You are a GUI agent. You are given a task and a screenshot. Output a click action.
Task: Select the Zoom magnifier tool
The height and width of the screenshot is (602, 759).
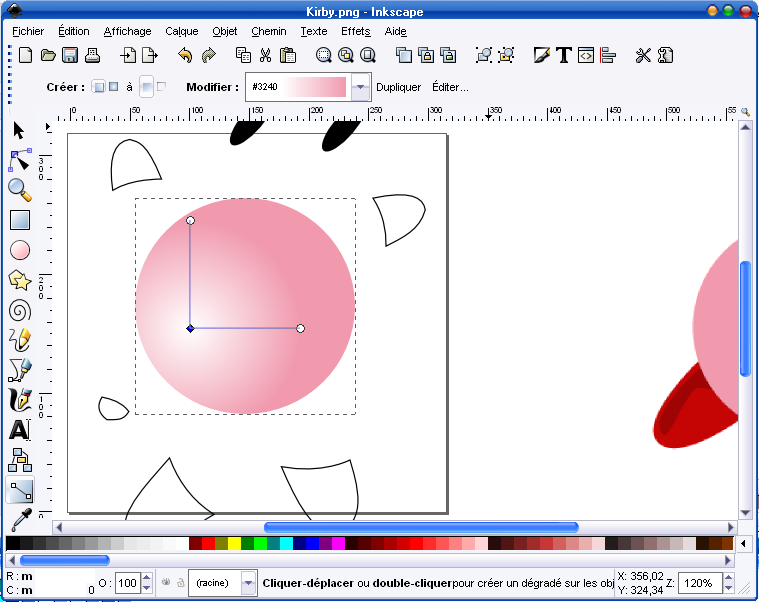pos(20,190)
